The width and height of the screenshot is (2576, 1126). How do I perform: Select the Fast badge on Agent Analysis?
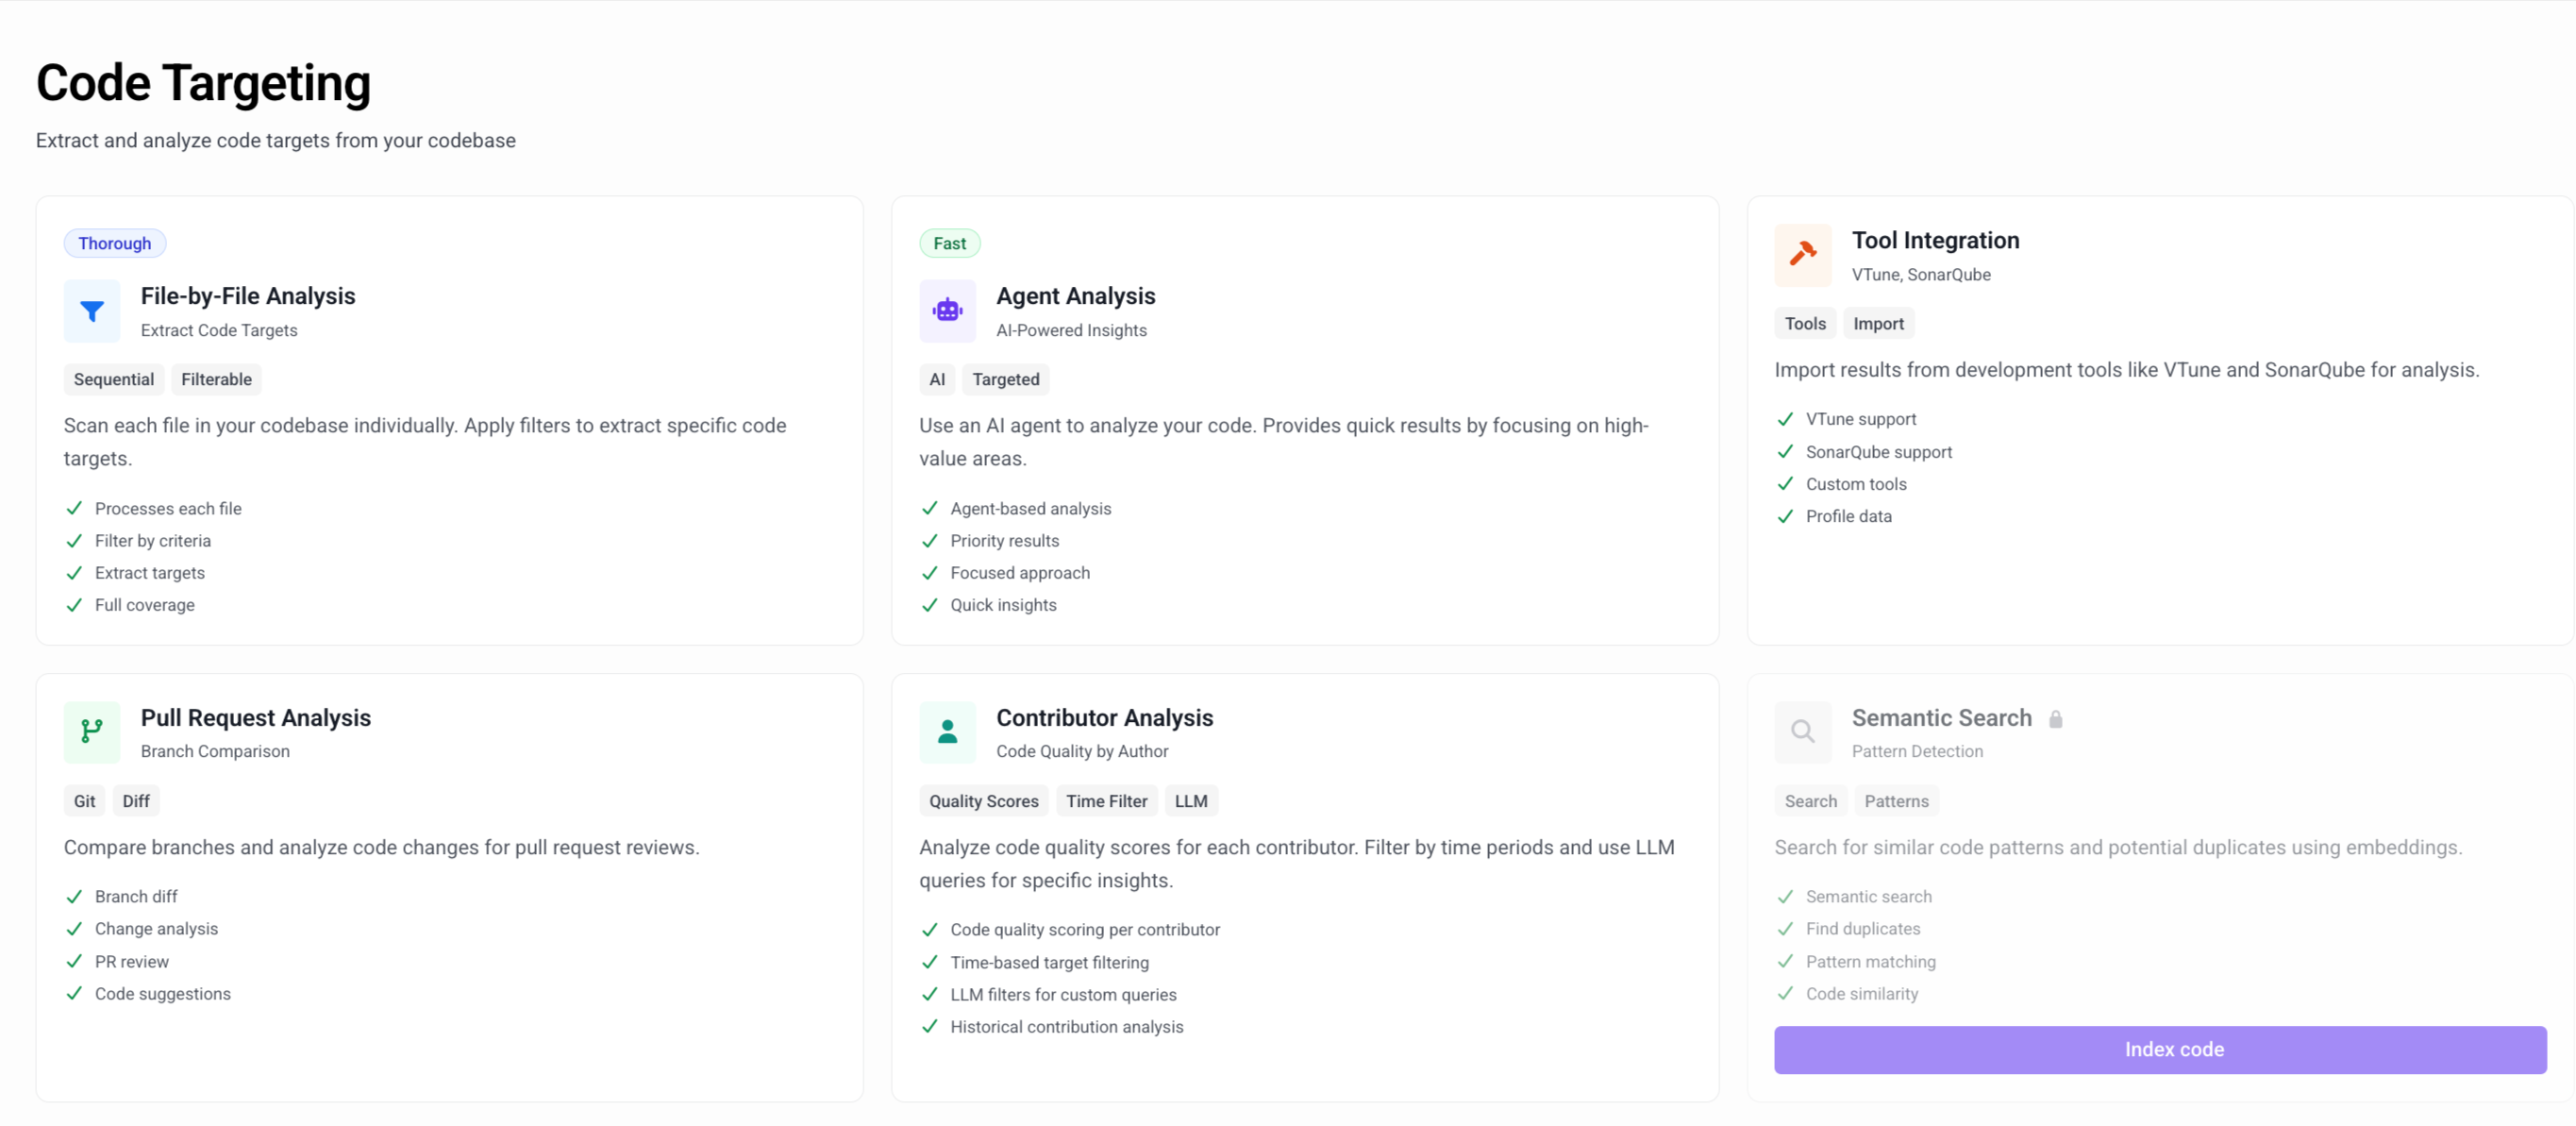949,243
